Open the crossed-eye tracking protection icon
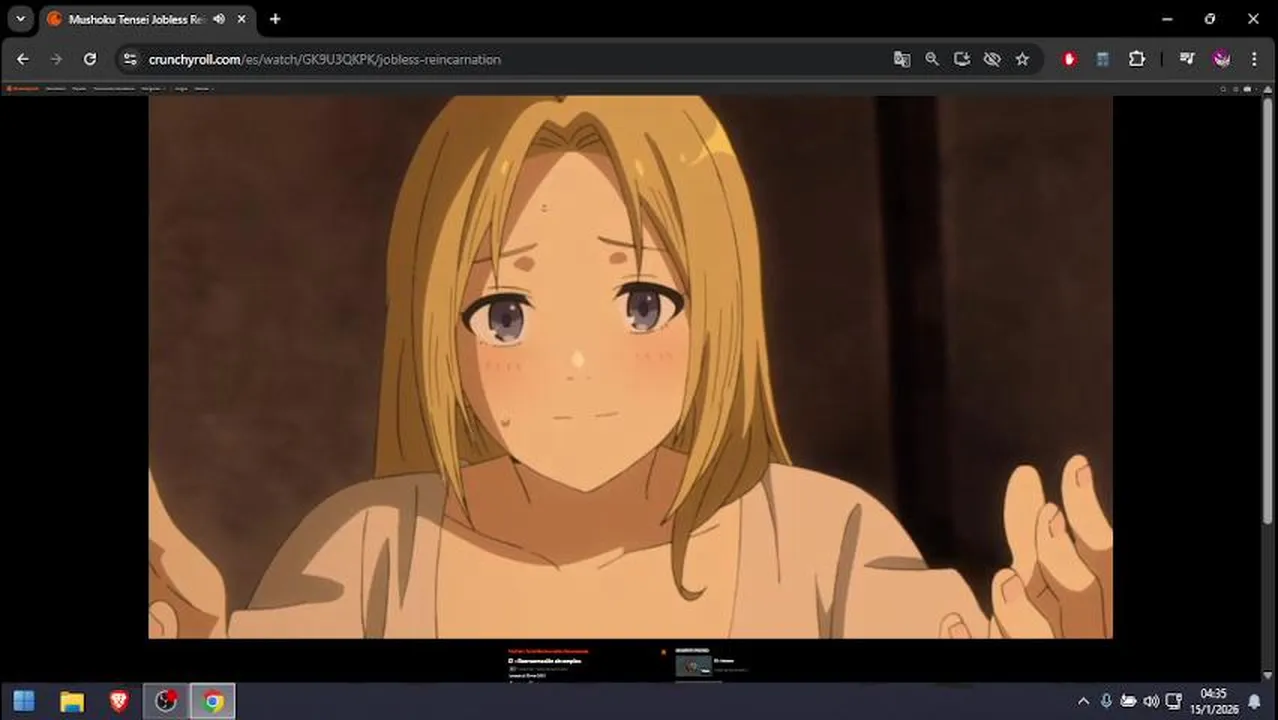The image size is (1278, 720). [992, 59]
